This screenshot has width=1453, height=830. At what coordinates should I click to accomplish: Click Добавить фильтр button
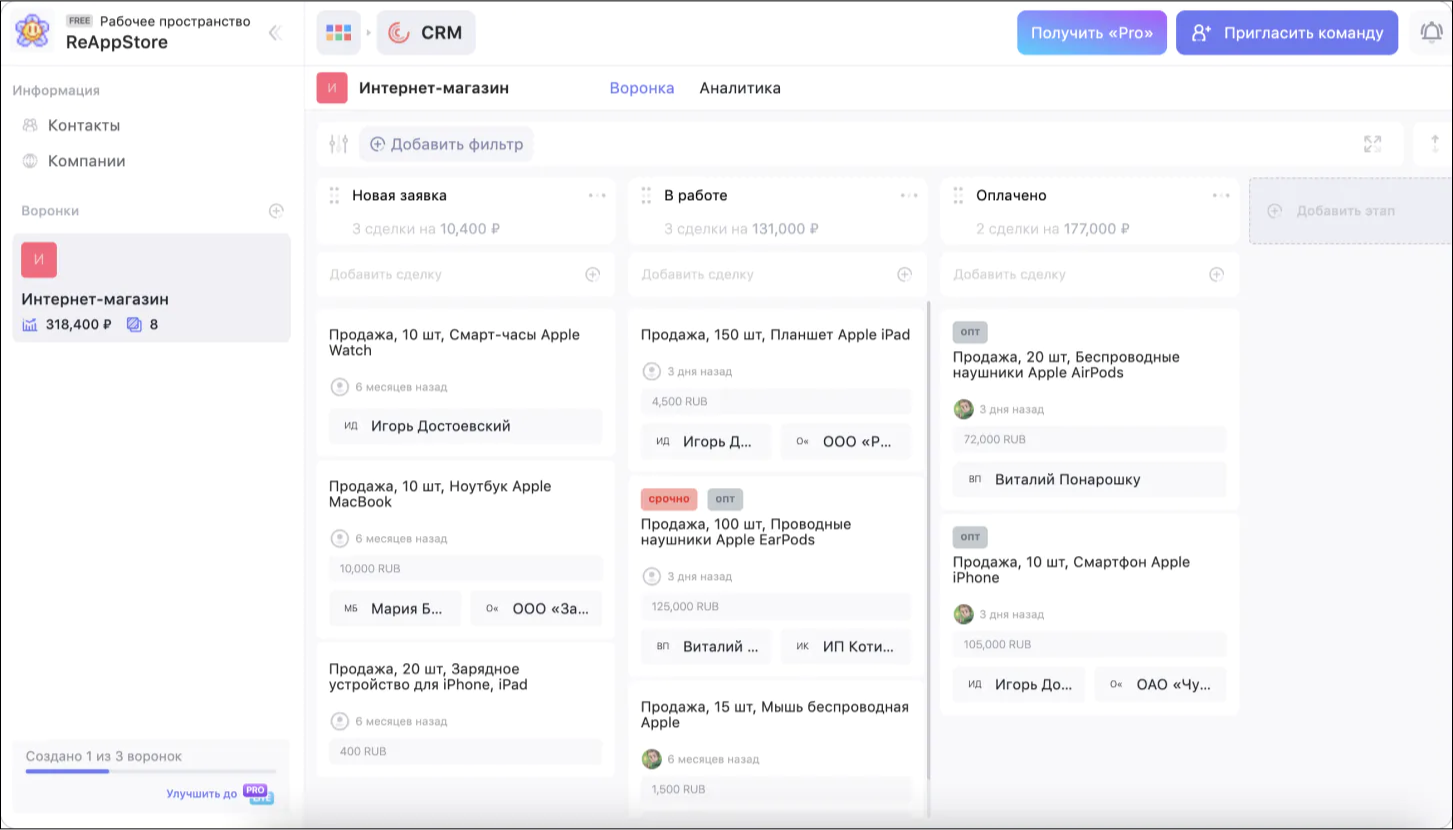pos(446,144)
